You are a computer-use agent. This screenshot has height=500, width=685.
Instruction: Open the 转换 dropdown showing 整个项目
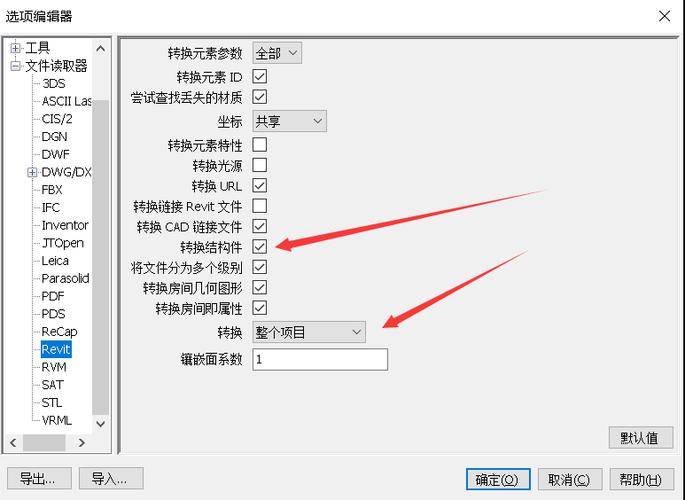(309, 332)
